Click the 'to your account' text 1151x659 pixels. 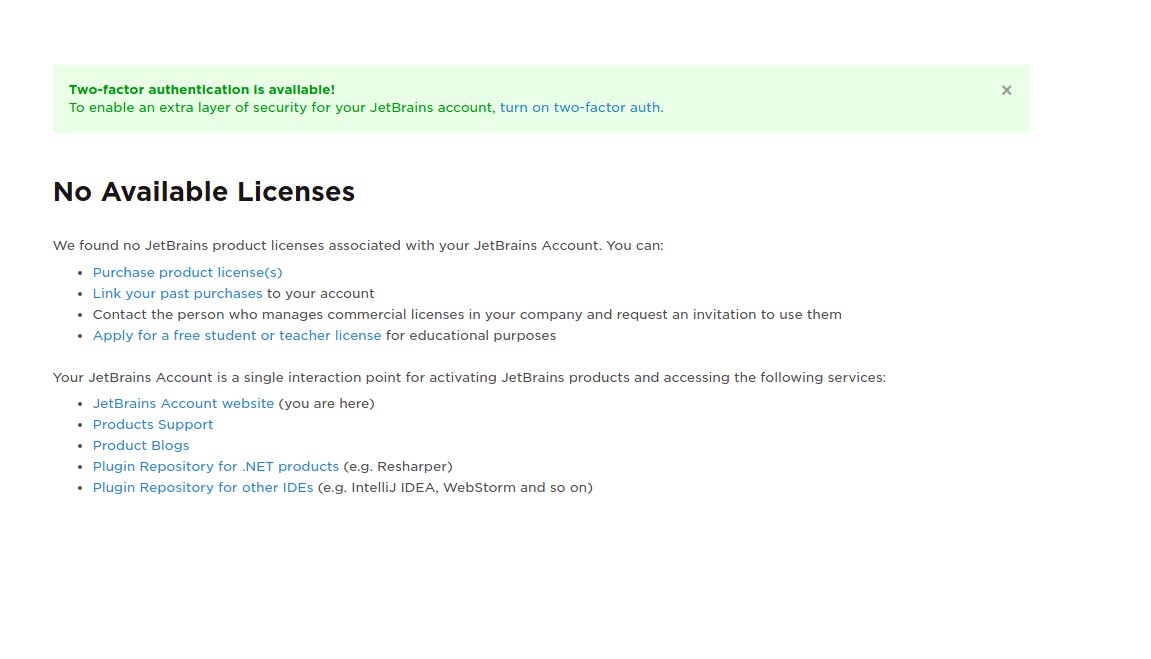point(320,294)
